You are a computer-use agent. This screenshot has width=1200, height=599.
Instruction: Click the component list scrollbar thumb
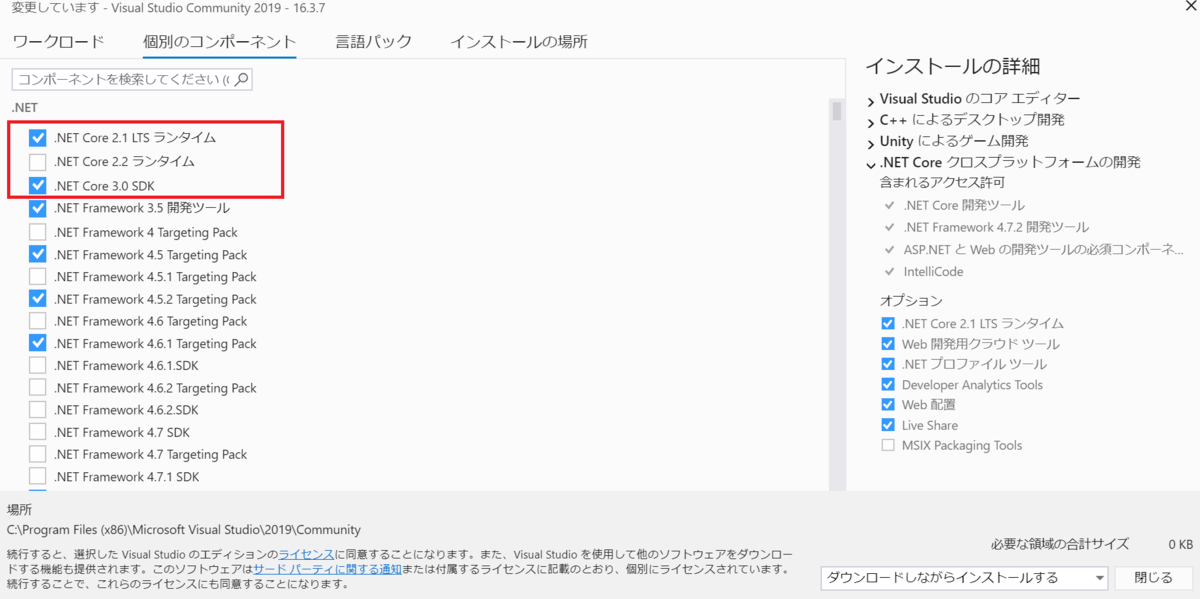tap(837, 110)
